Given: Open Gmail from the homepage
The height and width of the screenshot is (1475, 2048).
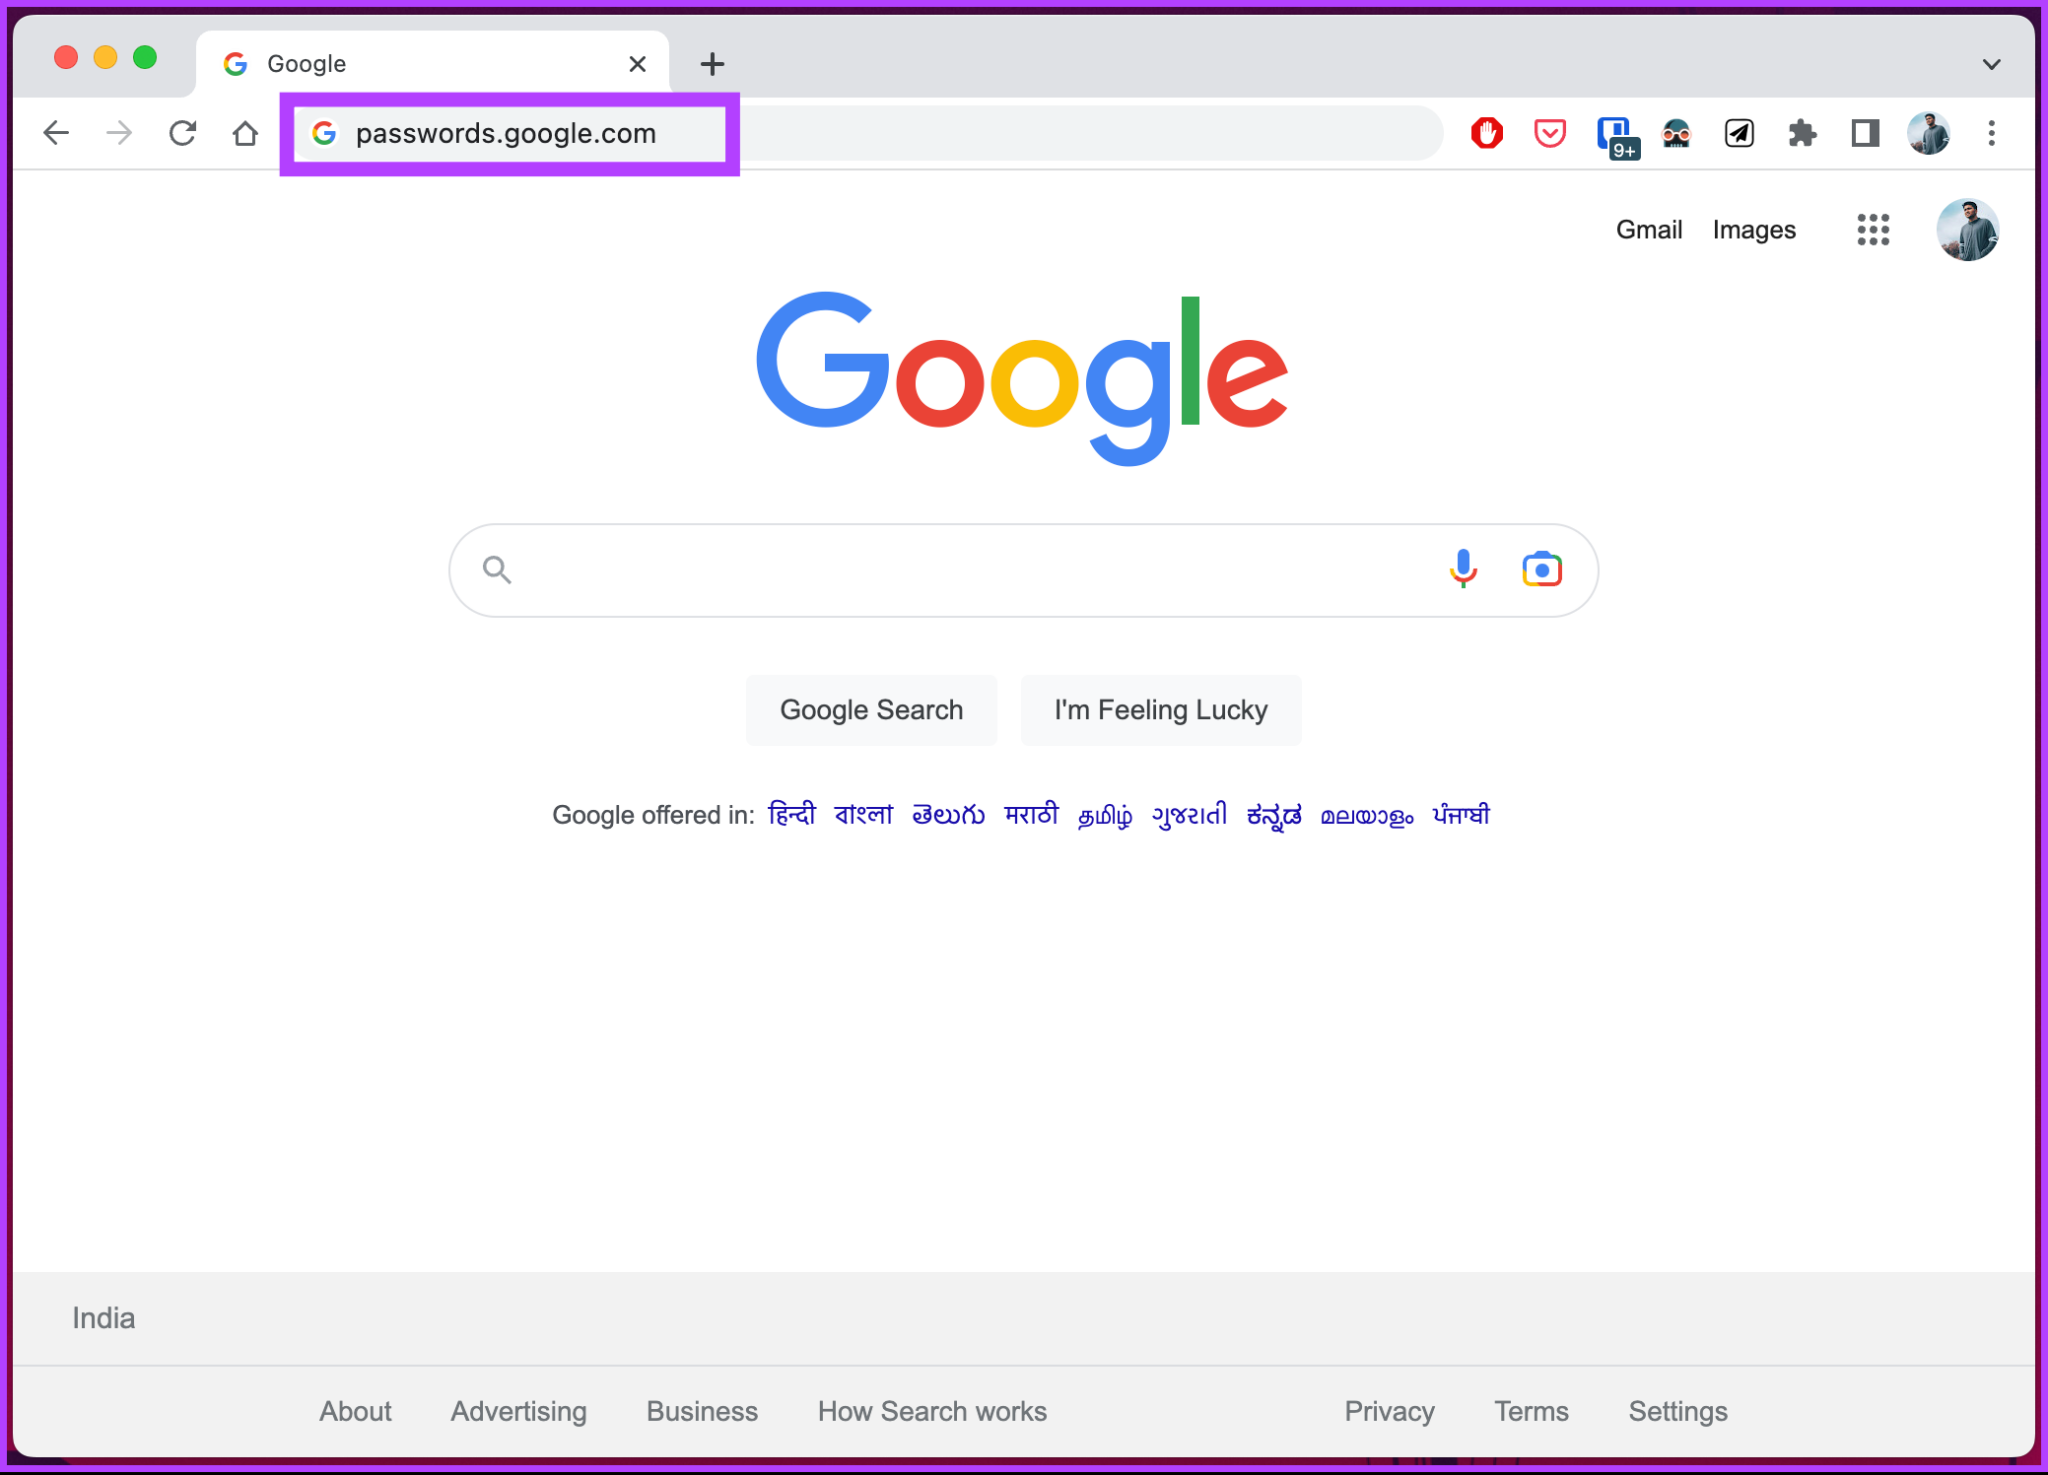Looking at the screenshot, I should [x=1648, y=229].
